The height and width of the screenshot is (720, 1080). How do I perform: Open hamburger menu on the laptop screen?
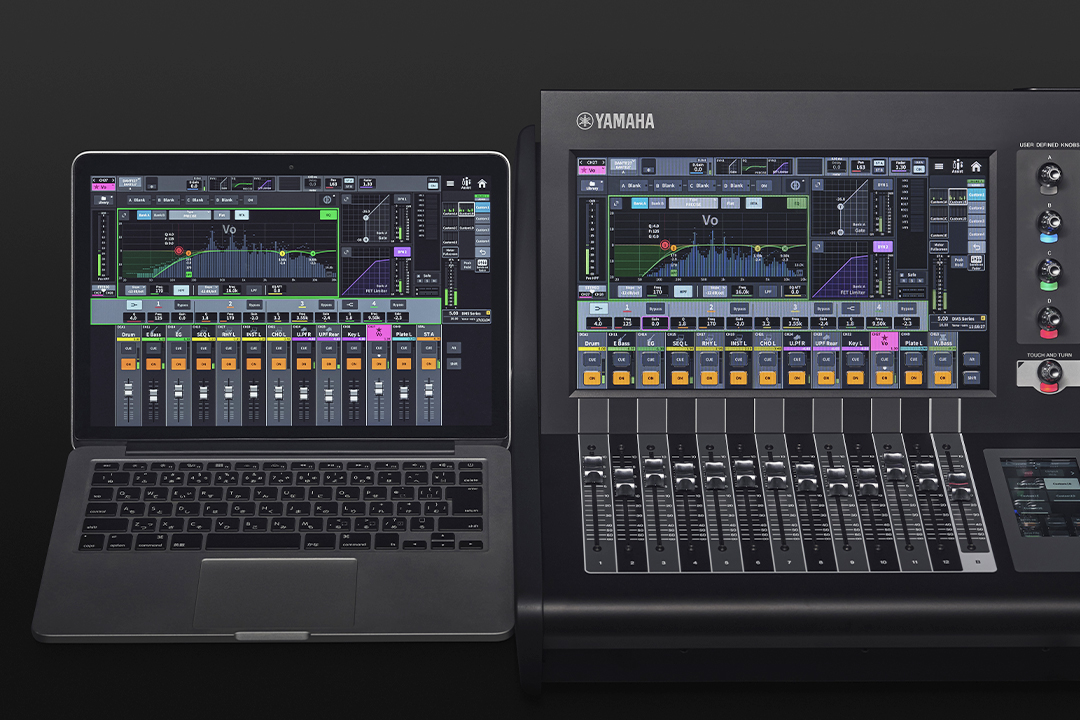tap(450, 183)
